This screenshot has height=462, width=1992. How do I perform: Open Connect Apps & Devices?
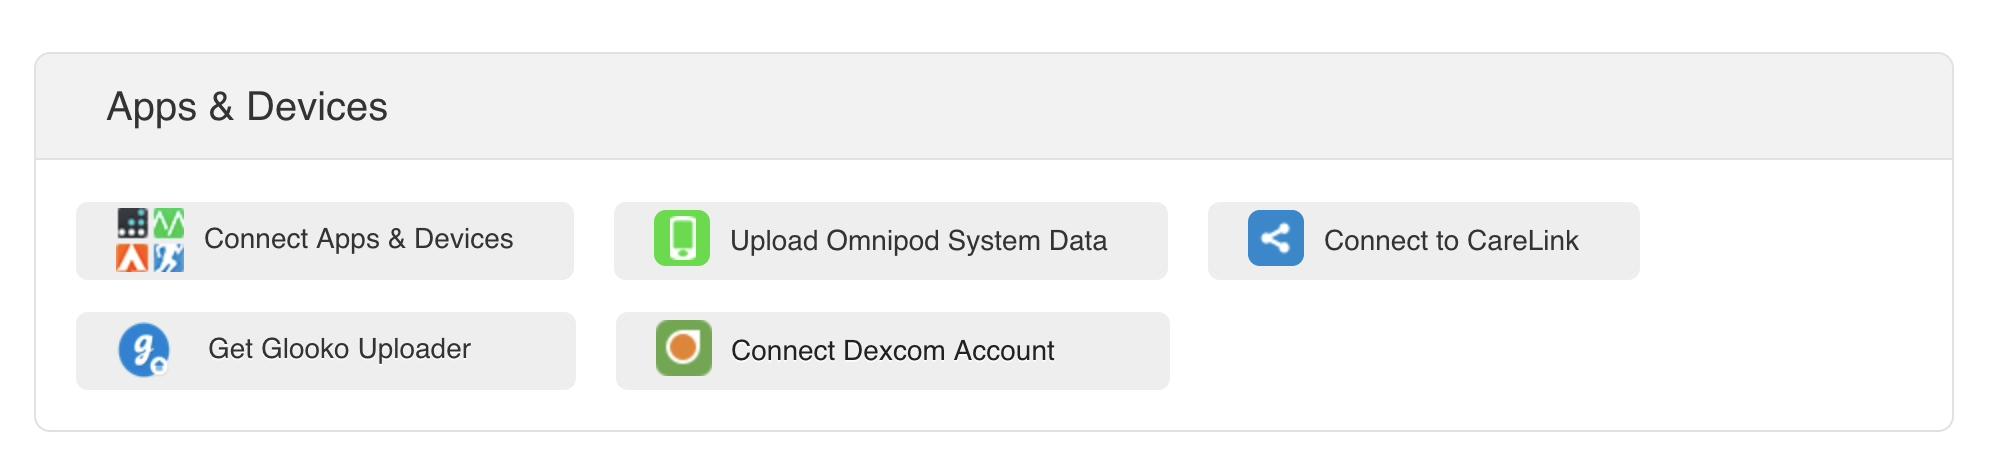(x=325, y=241)
